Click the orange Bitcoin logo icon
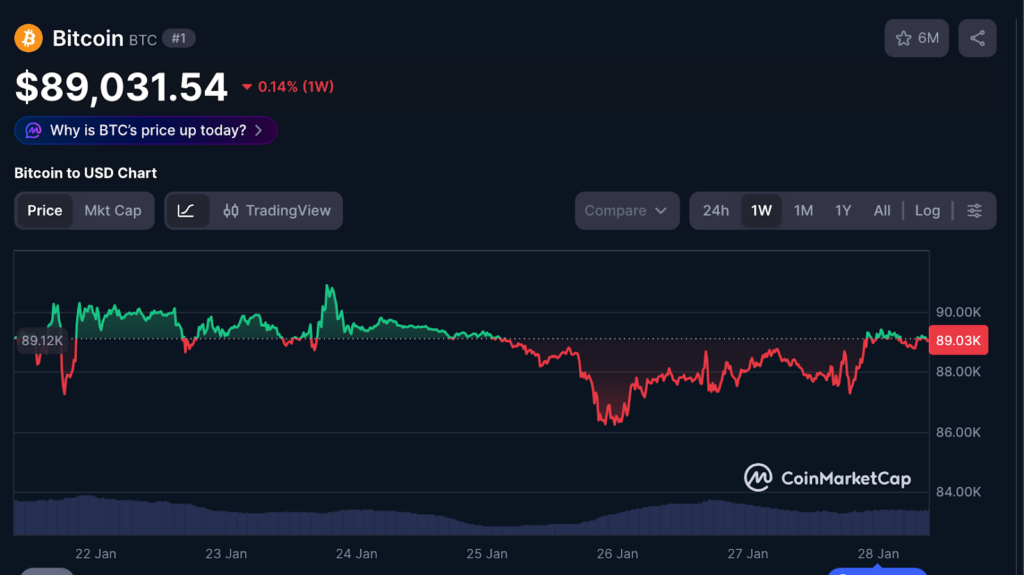The width and height of the screenshot is (1024, 575). tap(28, 39)
